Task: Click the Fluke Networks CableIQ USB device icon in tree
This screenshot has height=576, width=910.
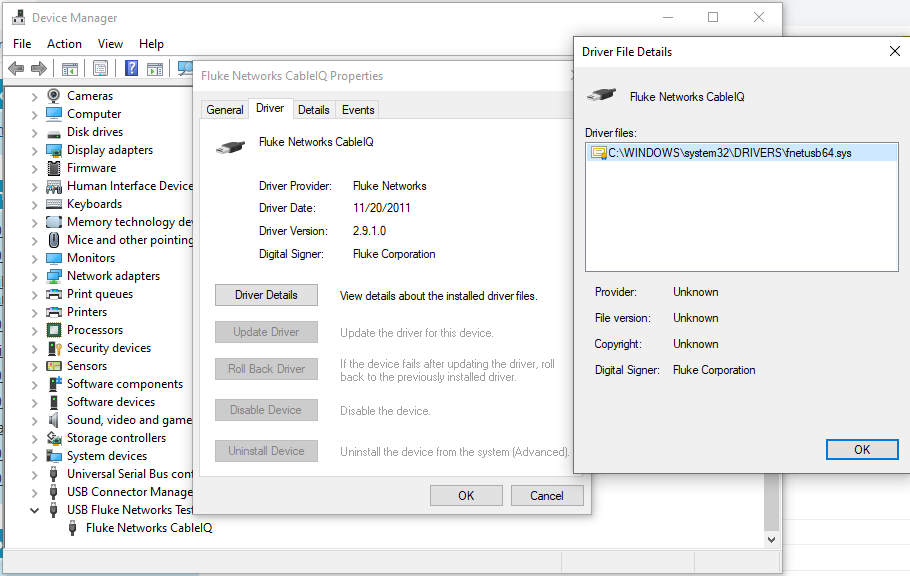Action: pyautogui.click(x=73, y=528)
